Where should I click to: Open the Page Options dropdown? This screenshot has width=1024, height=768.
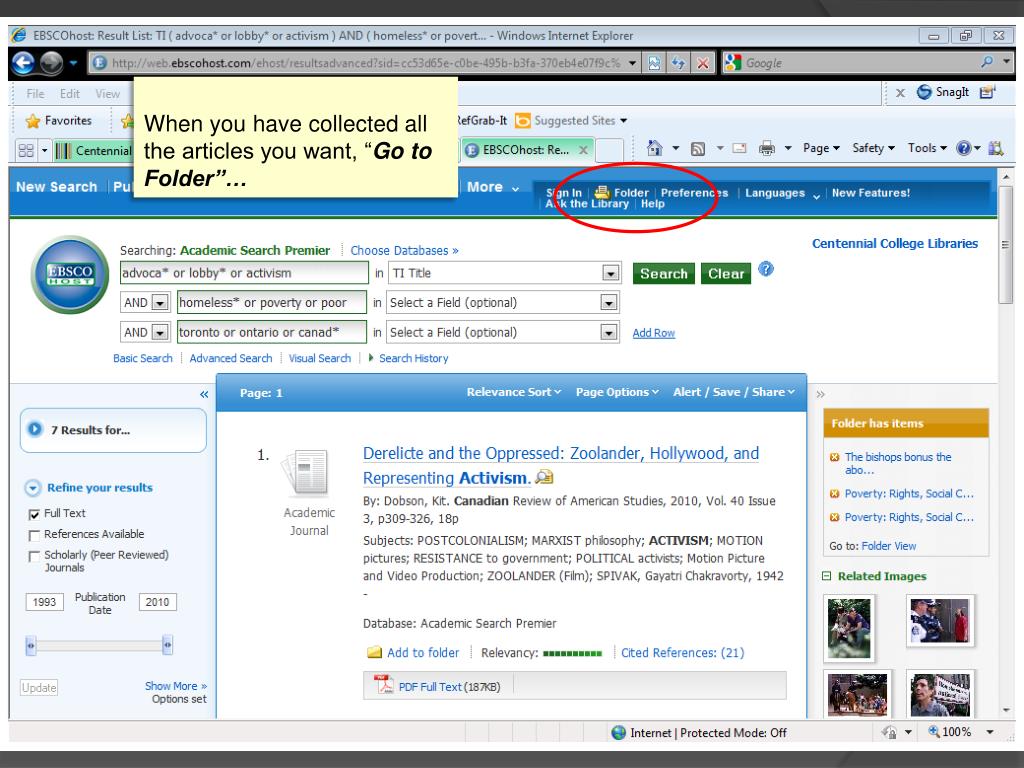617,392
